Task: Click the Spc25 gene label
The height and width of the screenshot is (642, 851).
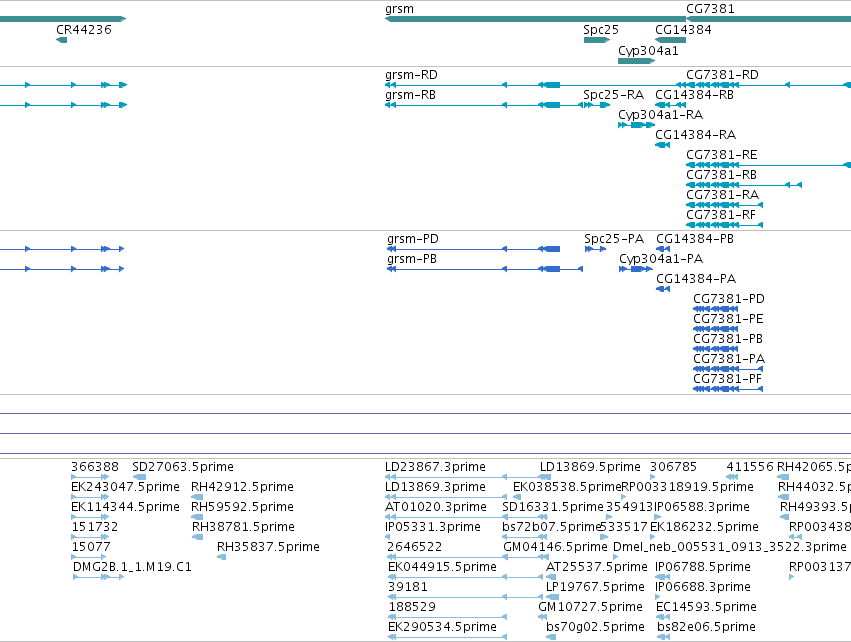Action: tap(601, 30)
